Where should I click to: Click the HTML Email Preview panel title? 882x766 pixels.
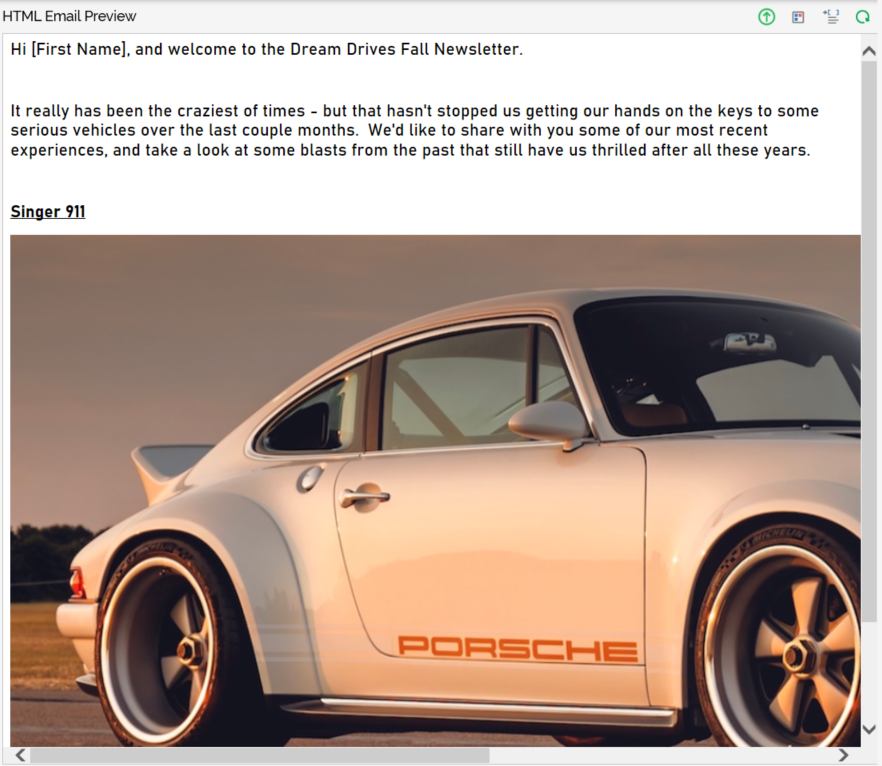tap(69, 16)
